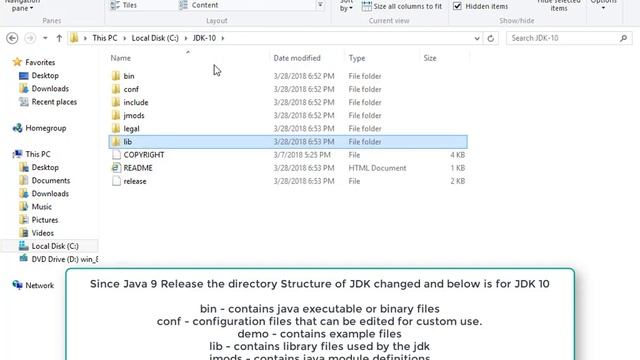Expand chevron after JDK-10 in path
Image resolution: width=640 pixels, height=360 pixels.
(223, 38)
